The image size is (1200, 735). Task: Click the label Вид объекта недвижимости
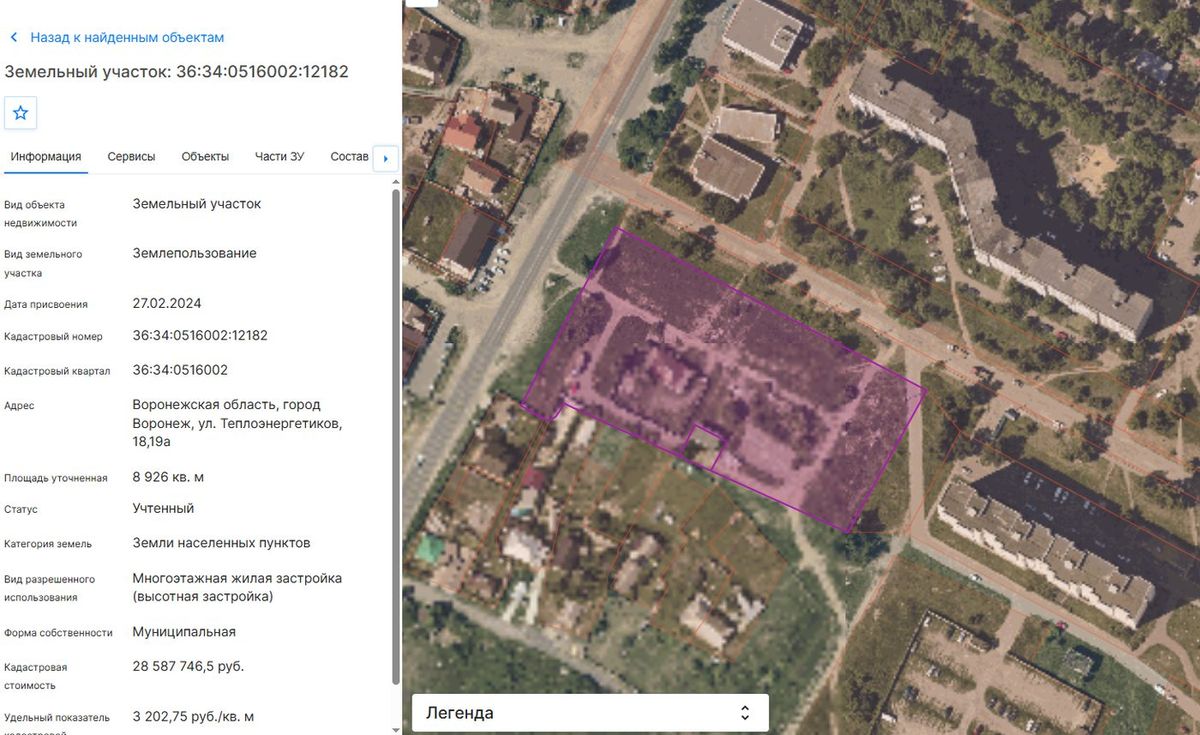coord(41,214)
